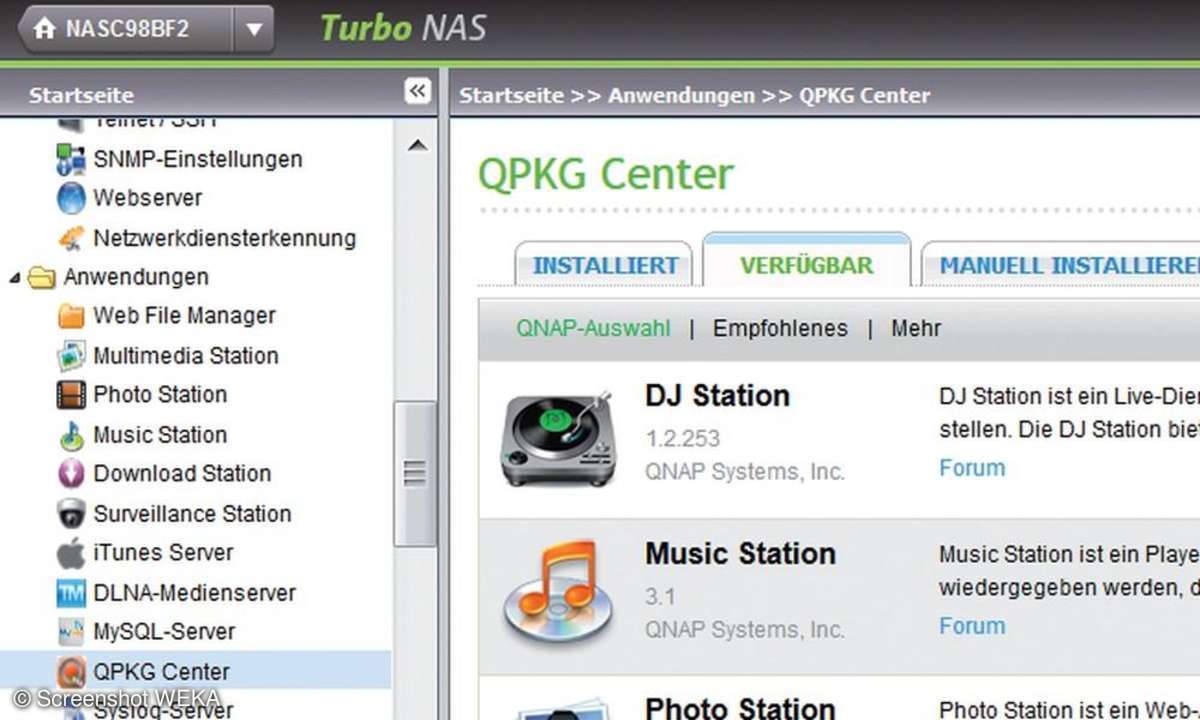This screenshot has height=720, width=1200.
Task: Collapse the sidebar with the double-arrow button
Action: (x=418, y=92)
